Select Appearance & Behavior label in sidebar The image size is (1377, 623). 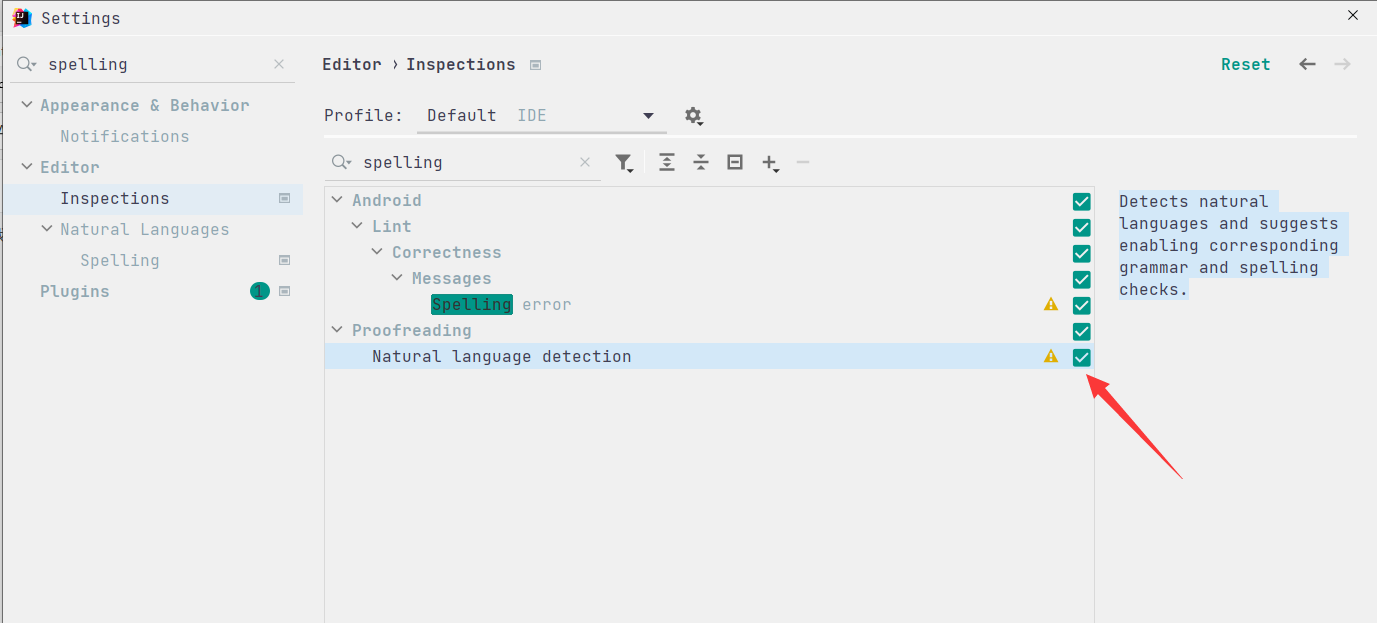point(145,105)
